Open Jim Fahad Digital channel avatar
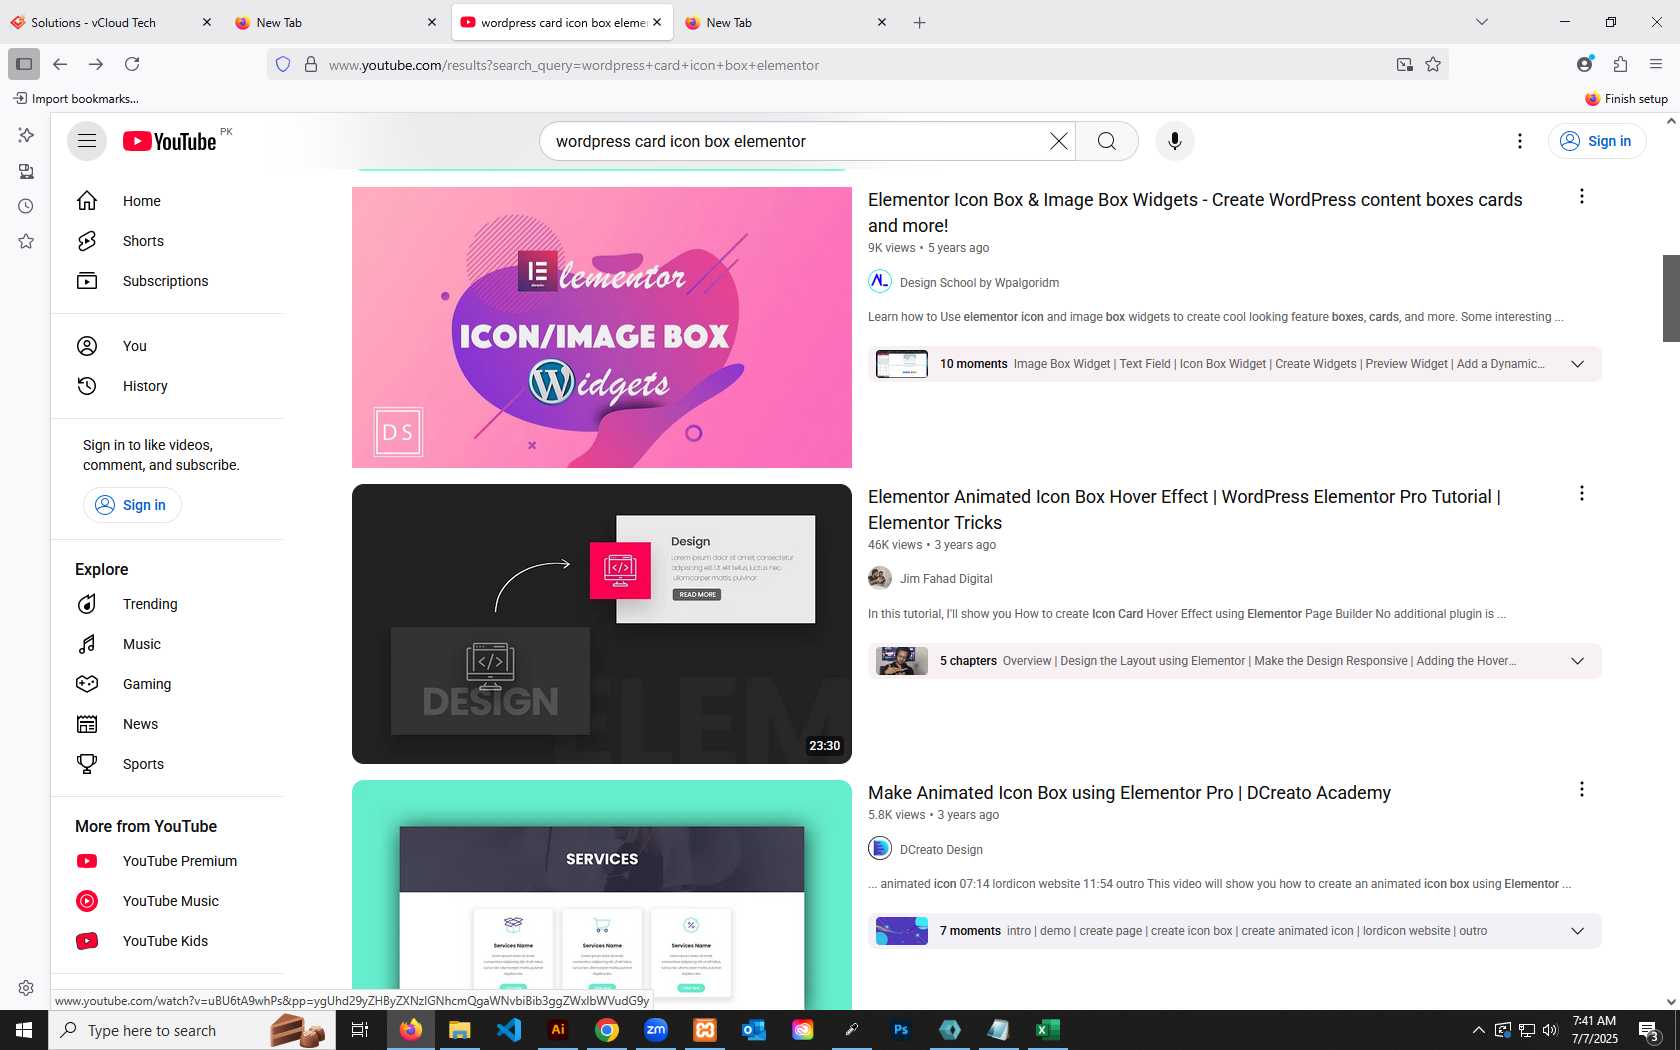Image resolution: width=1680 pixels, height=1050 pixels. point(880,578)
